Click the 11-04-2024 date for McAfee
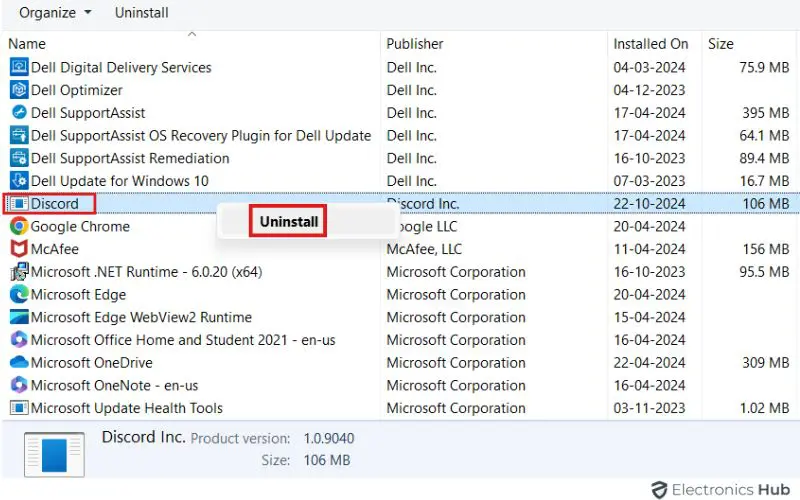 [x=649, y=249]
